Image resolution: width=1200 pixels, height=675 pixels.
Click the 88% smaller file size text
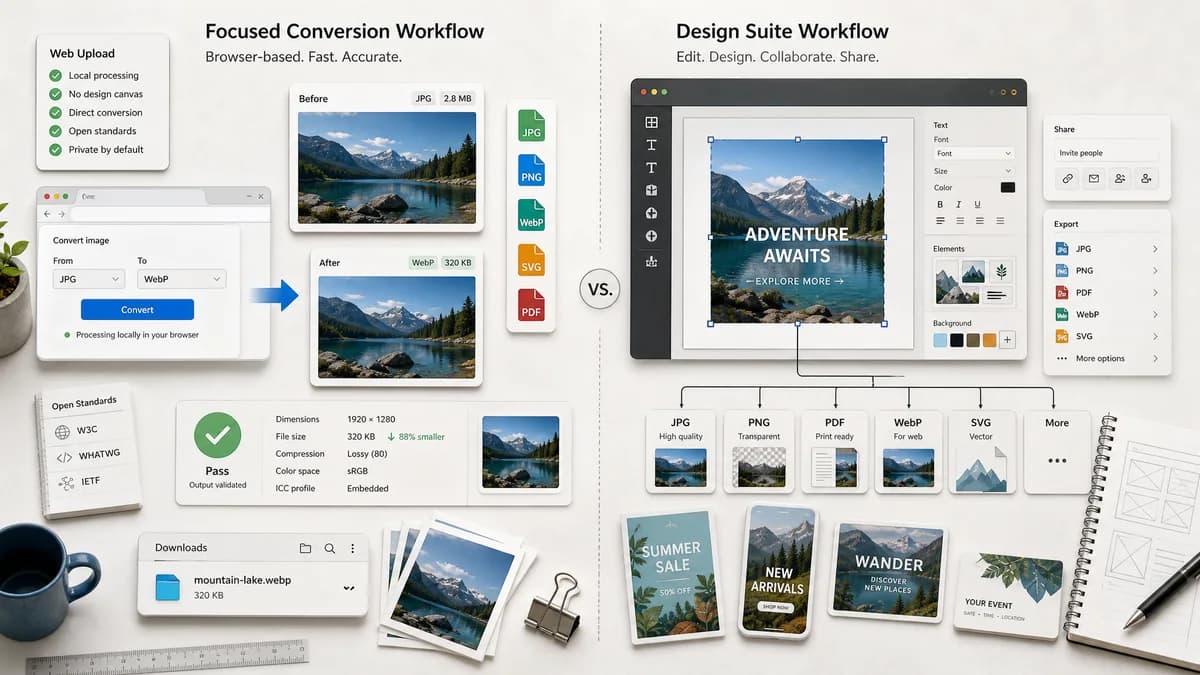416,437
